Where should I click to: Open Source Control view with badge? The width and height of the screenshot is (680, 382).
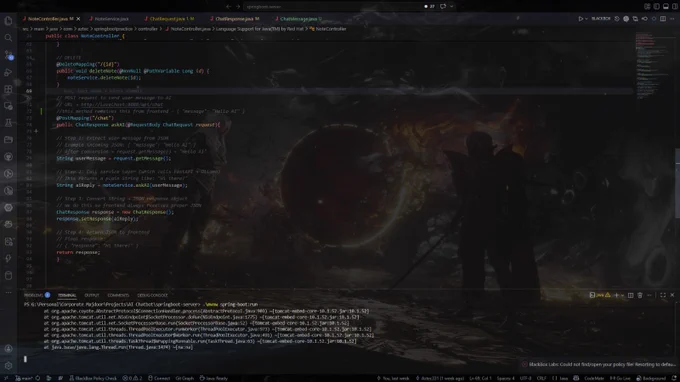(x=8, y=55)
